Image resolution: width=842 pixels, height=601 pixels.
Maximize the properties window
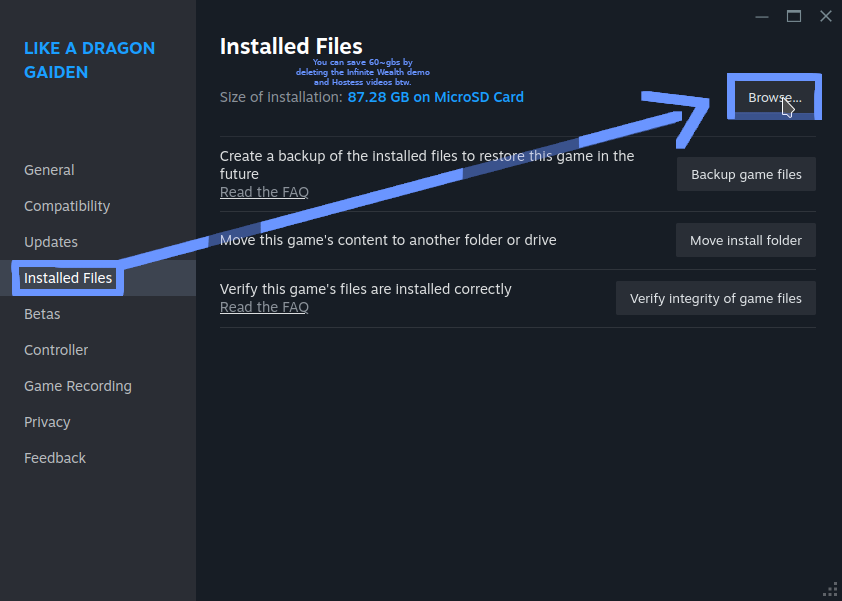pyautogui.click(x=794, y=16)
